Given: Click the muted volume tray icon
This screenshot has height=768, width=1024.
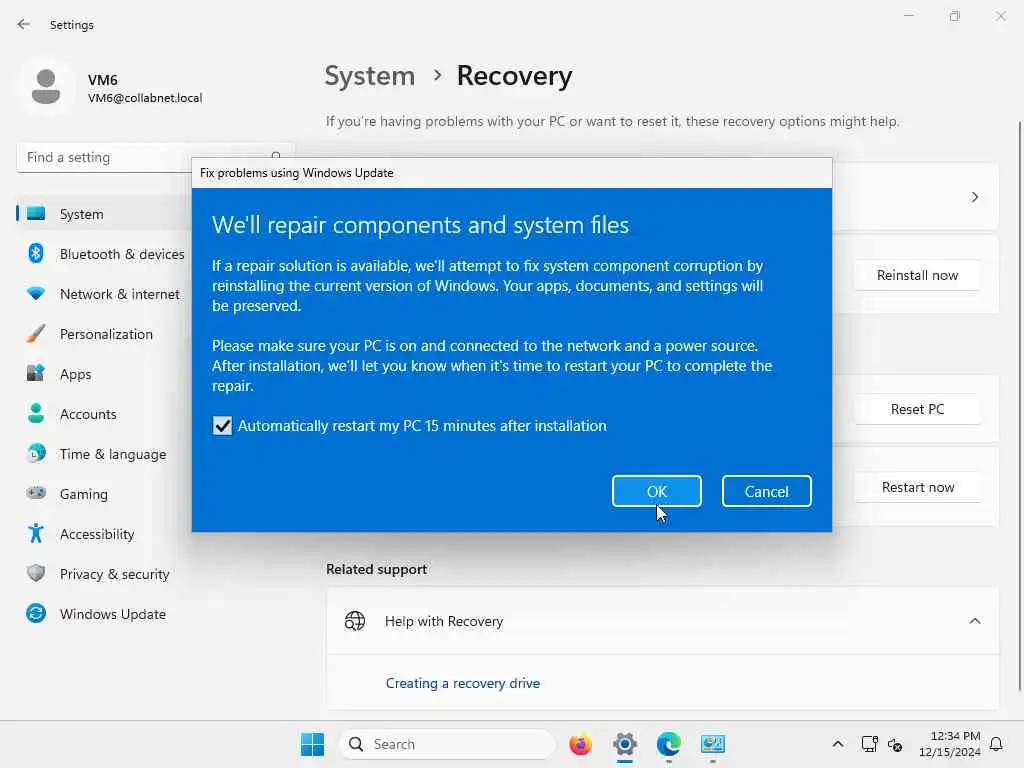Looking at the screenshot, I should click(x=895, y=744).
